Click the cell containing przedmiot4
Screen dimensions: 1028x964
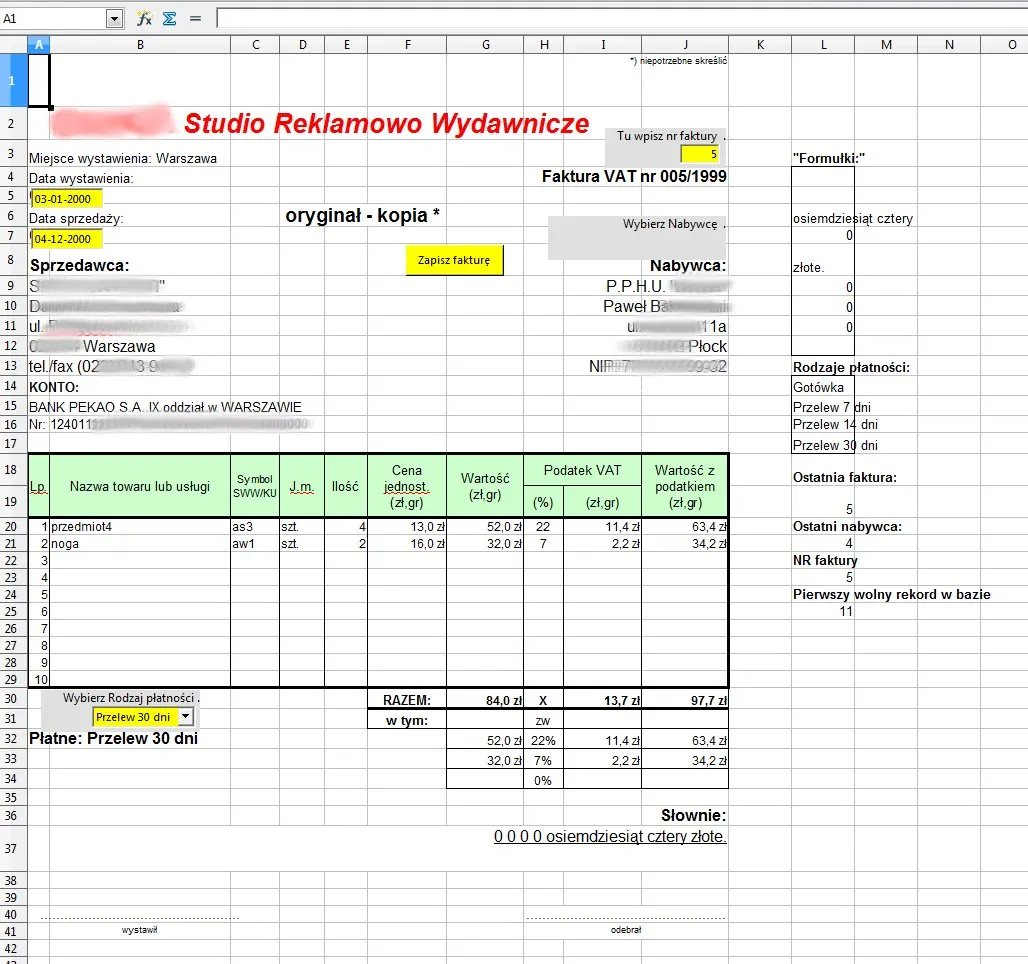139,526
